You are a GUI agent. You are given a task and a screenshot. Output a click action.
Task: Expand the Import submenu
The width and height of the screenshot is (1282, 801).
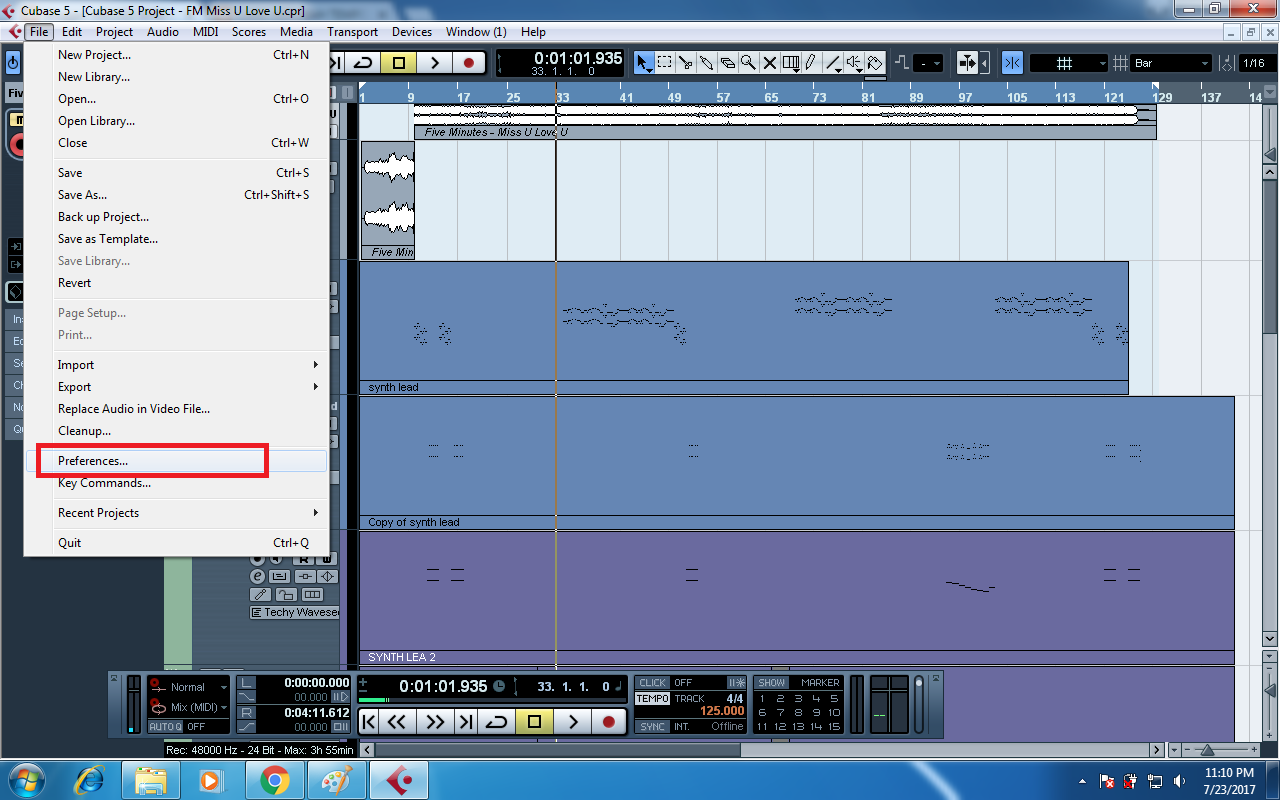point(177,365)
